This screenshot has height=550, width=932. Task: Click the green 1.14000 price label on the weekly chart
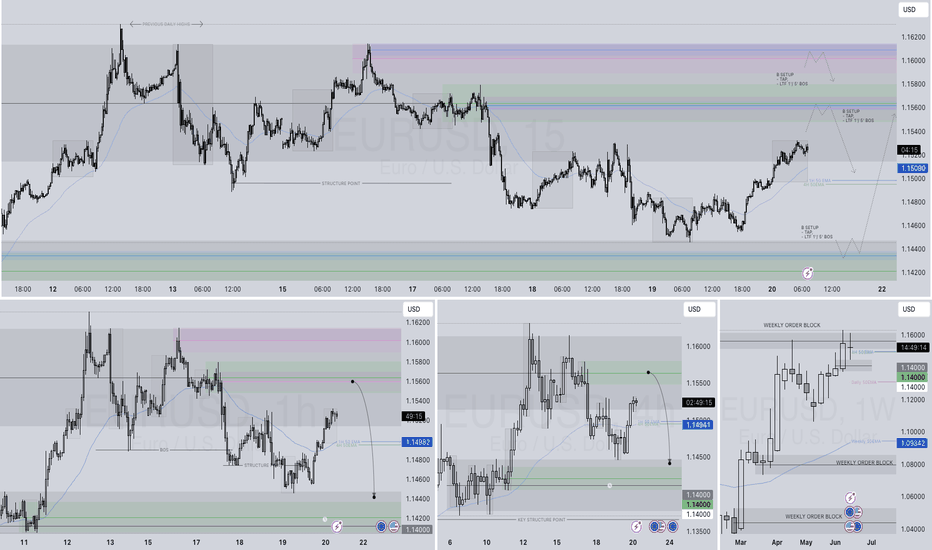pos(912,377)
